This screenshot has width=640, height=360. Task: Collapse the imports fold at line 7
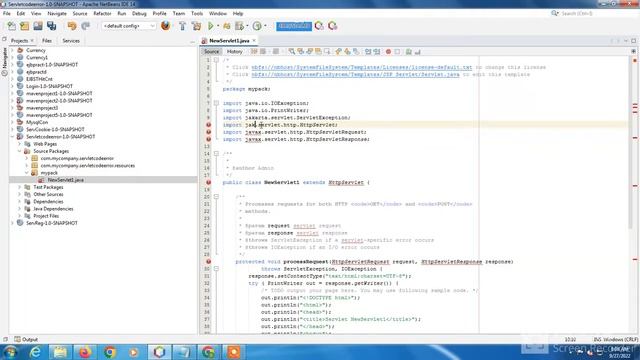click(x=216, y=103)
